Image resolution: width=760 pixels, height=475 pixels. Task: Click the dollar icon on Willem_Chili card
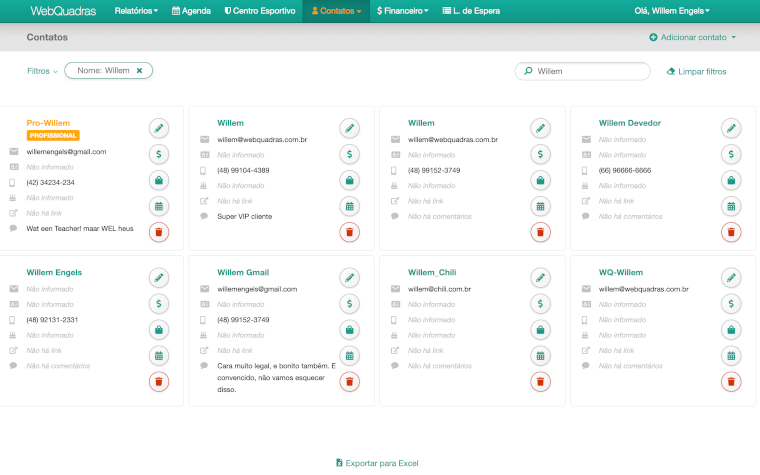(x=540, y=303)
